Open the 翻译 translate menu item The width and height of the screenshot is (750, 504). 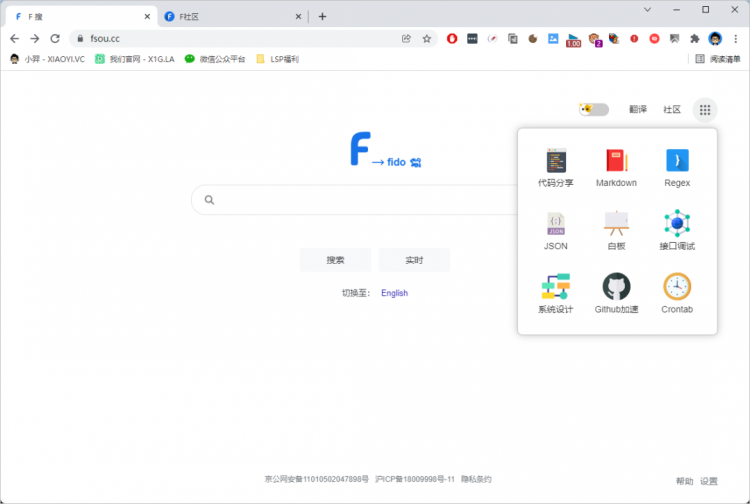pyautogui.click(x=638, y=110)
